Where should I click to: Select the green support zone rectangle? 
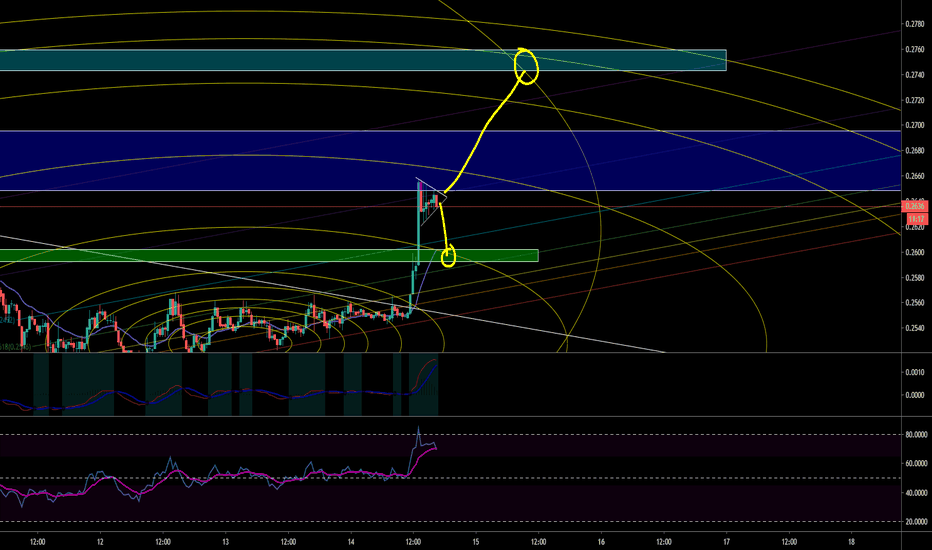(269, 256)
